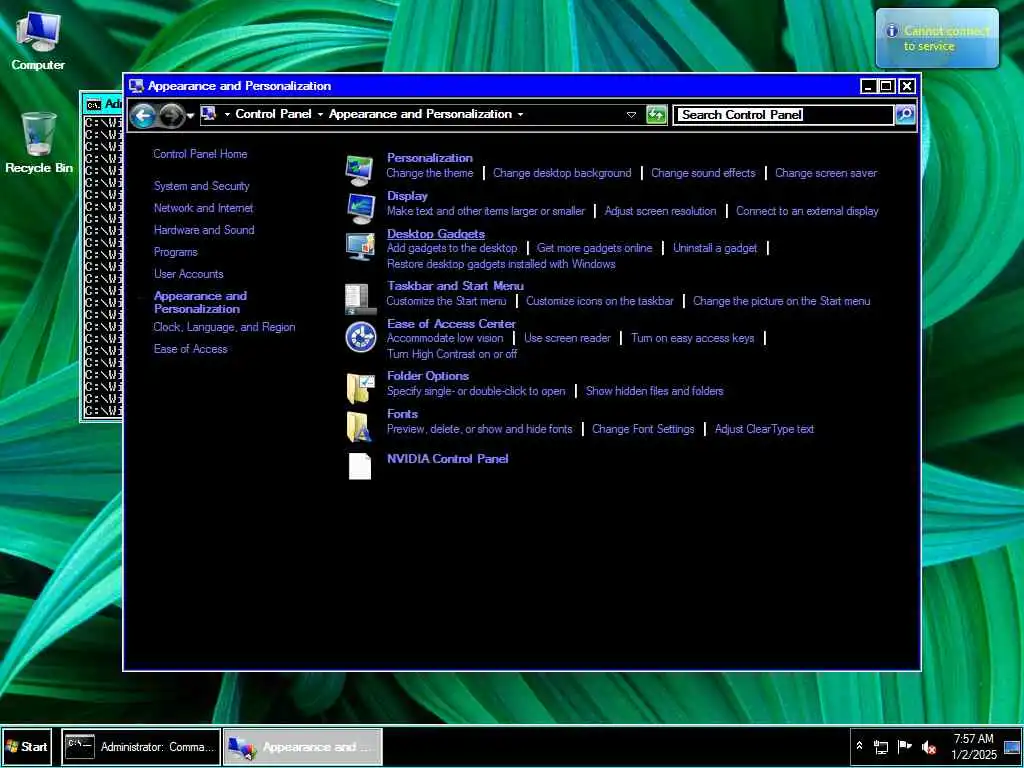Click Change screen saver link
The height and width of the screenshot is (768, 1024).
825,173
